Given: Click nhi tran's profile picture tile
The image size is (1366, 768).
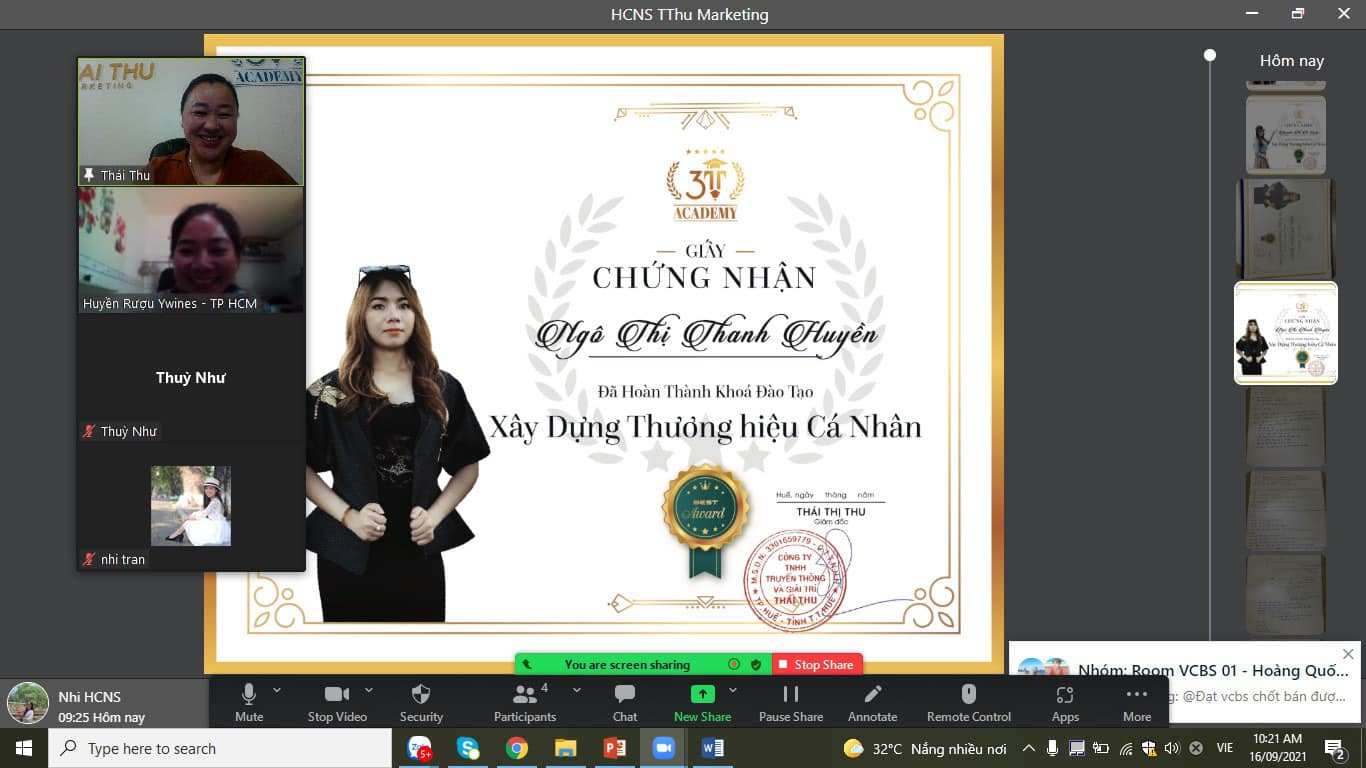Looking at the screenshot, I should [190, 505].
